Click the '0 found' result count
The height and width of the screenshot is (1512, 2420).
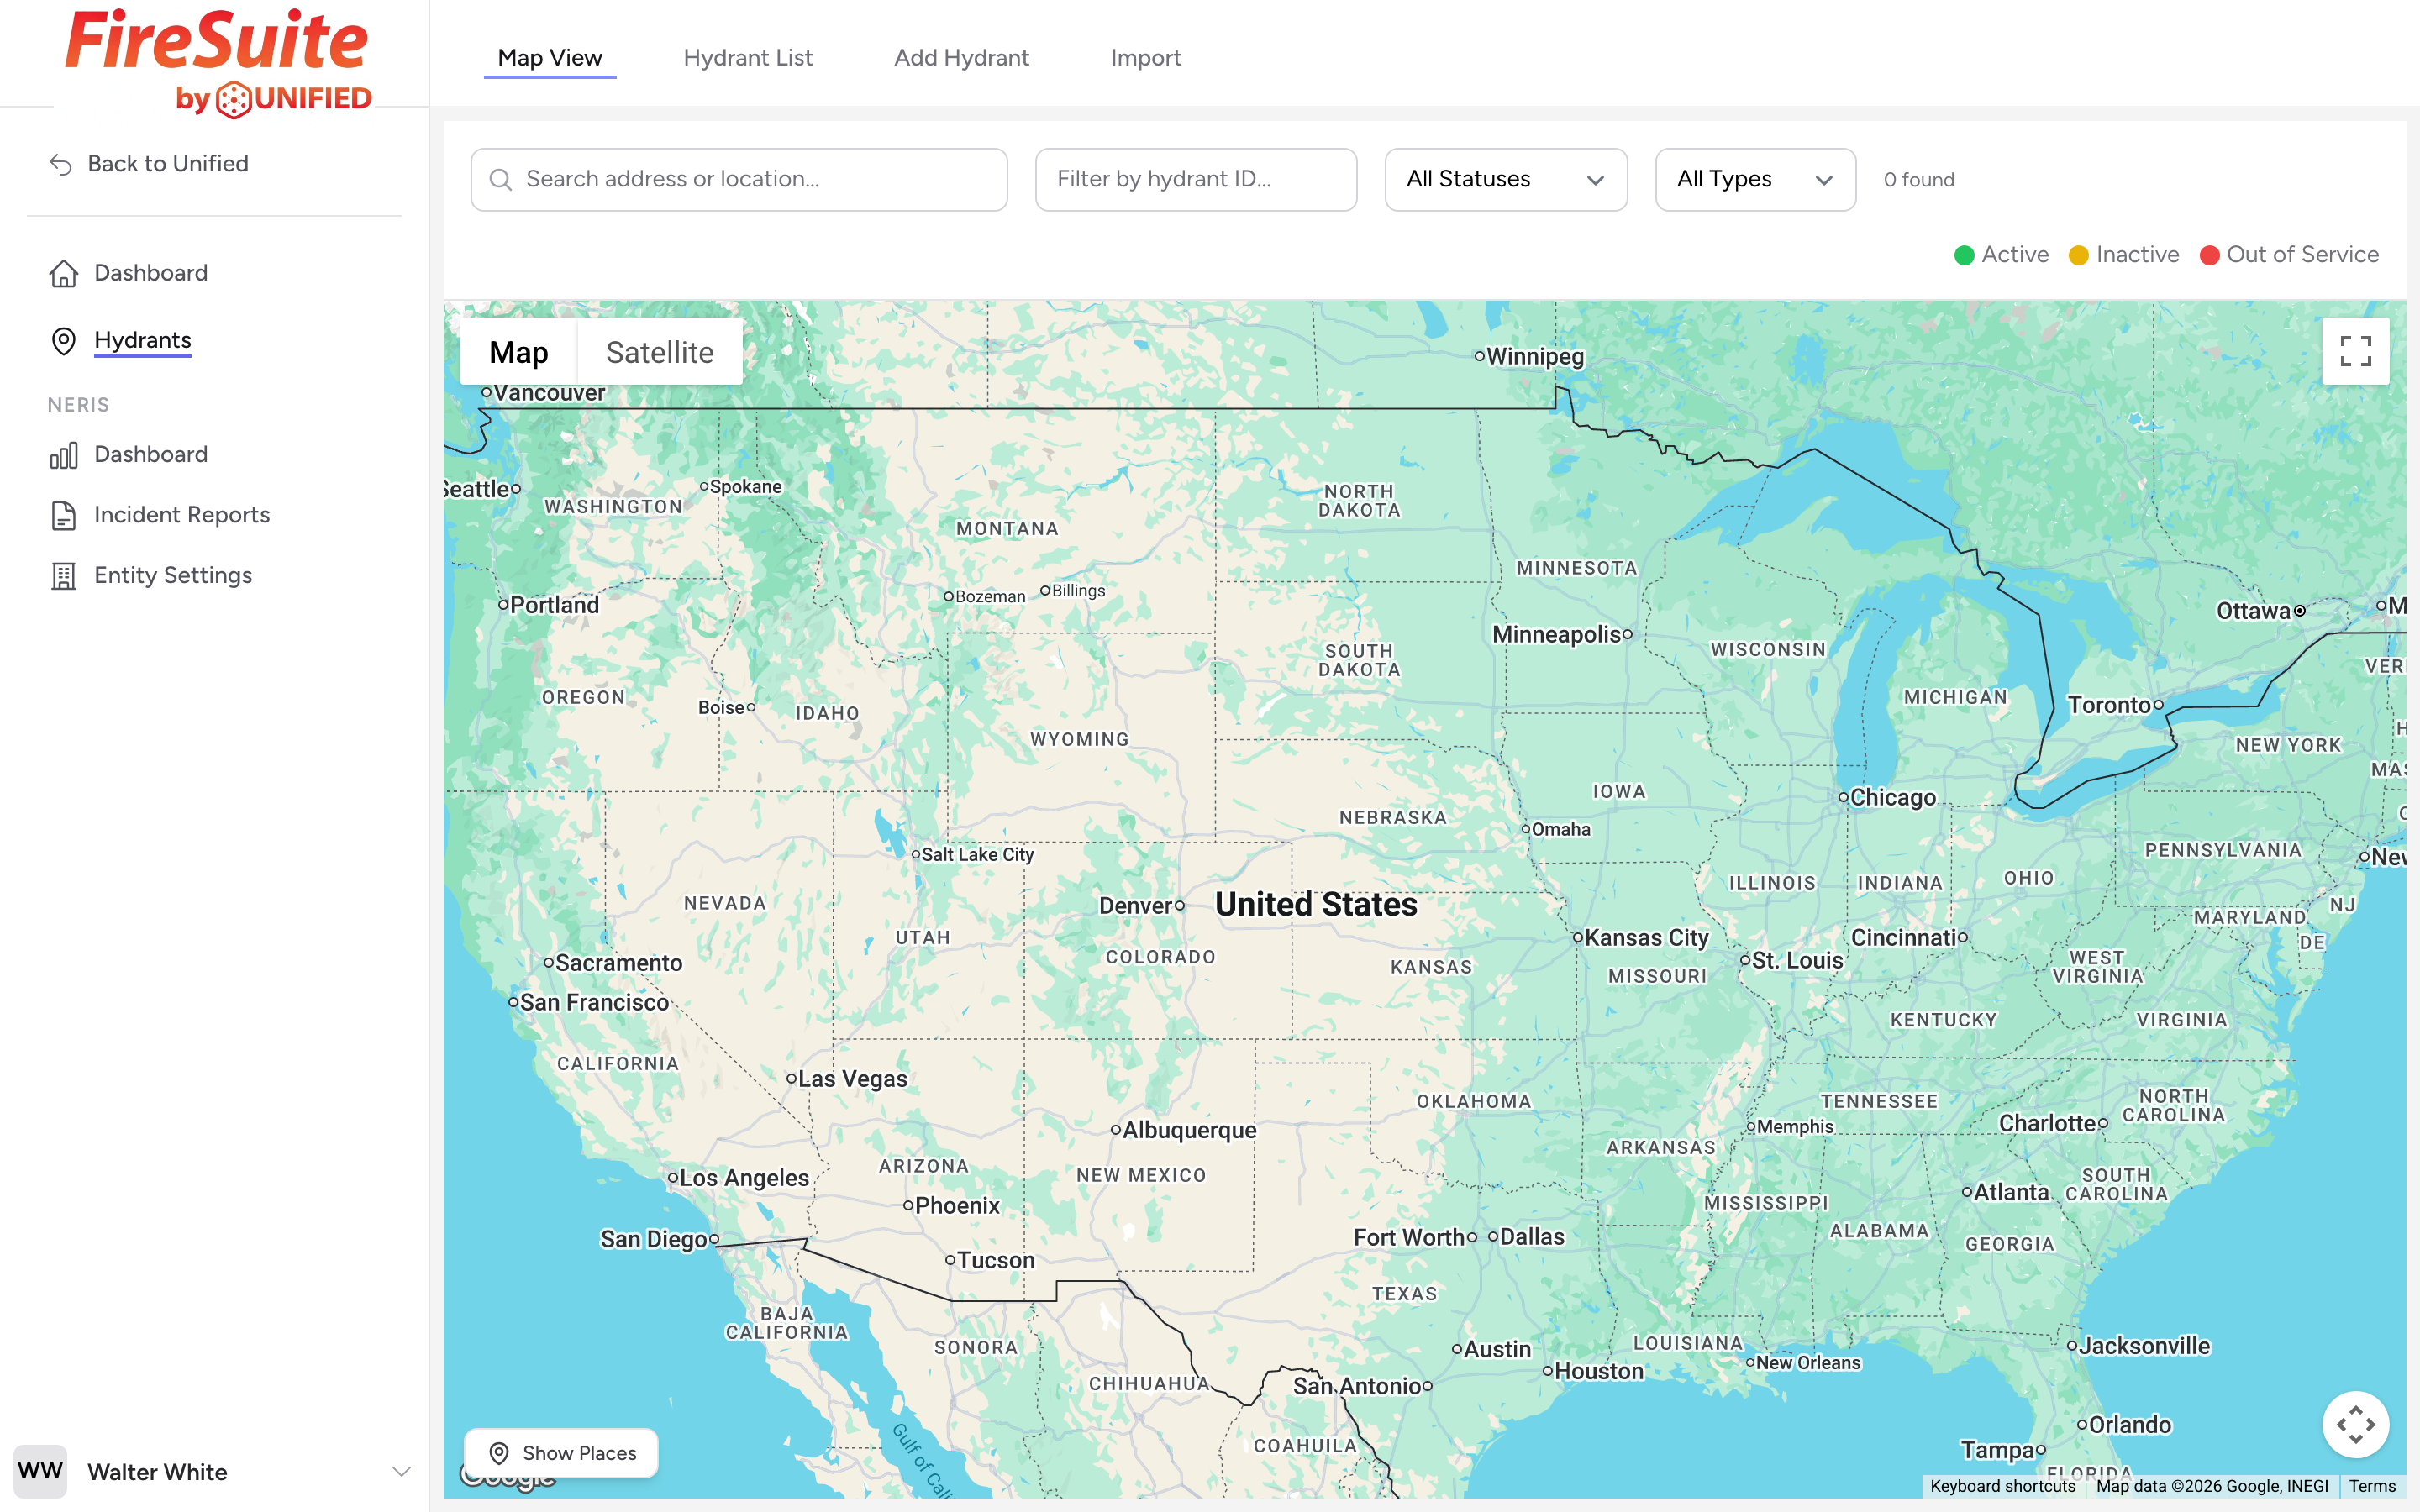1919,180
